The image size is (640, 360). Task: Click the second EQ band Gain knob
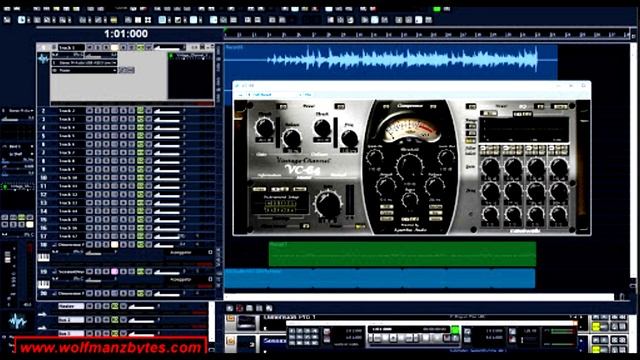coord(513,167)
